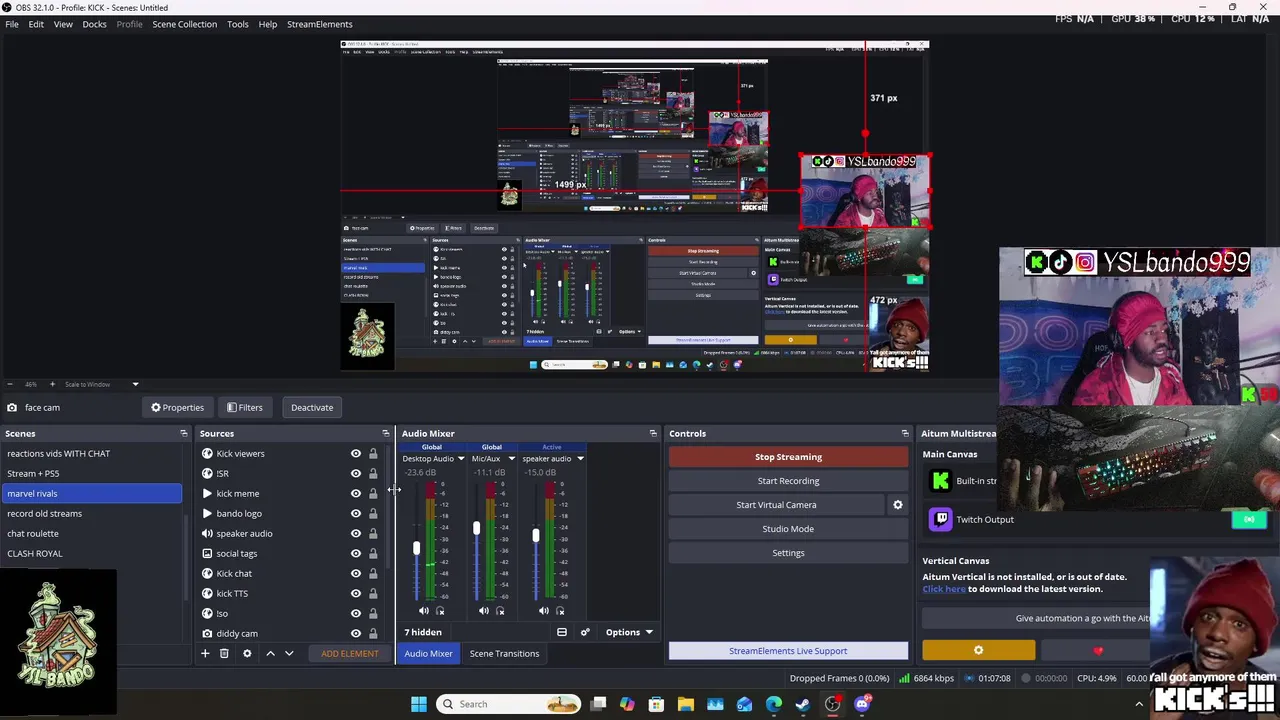Toggle the lock on kick TTS source
The width and height of the screenshot is (1280, 720).
(x=373, y=593)
